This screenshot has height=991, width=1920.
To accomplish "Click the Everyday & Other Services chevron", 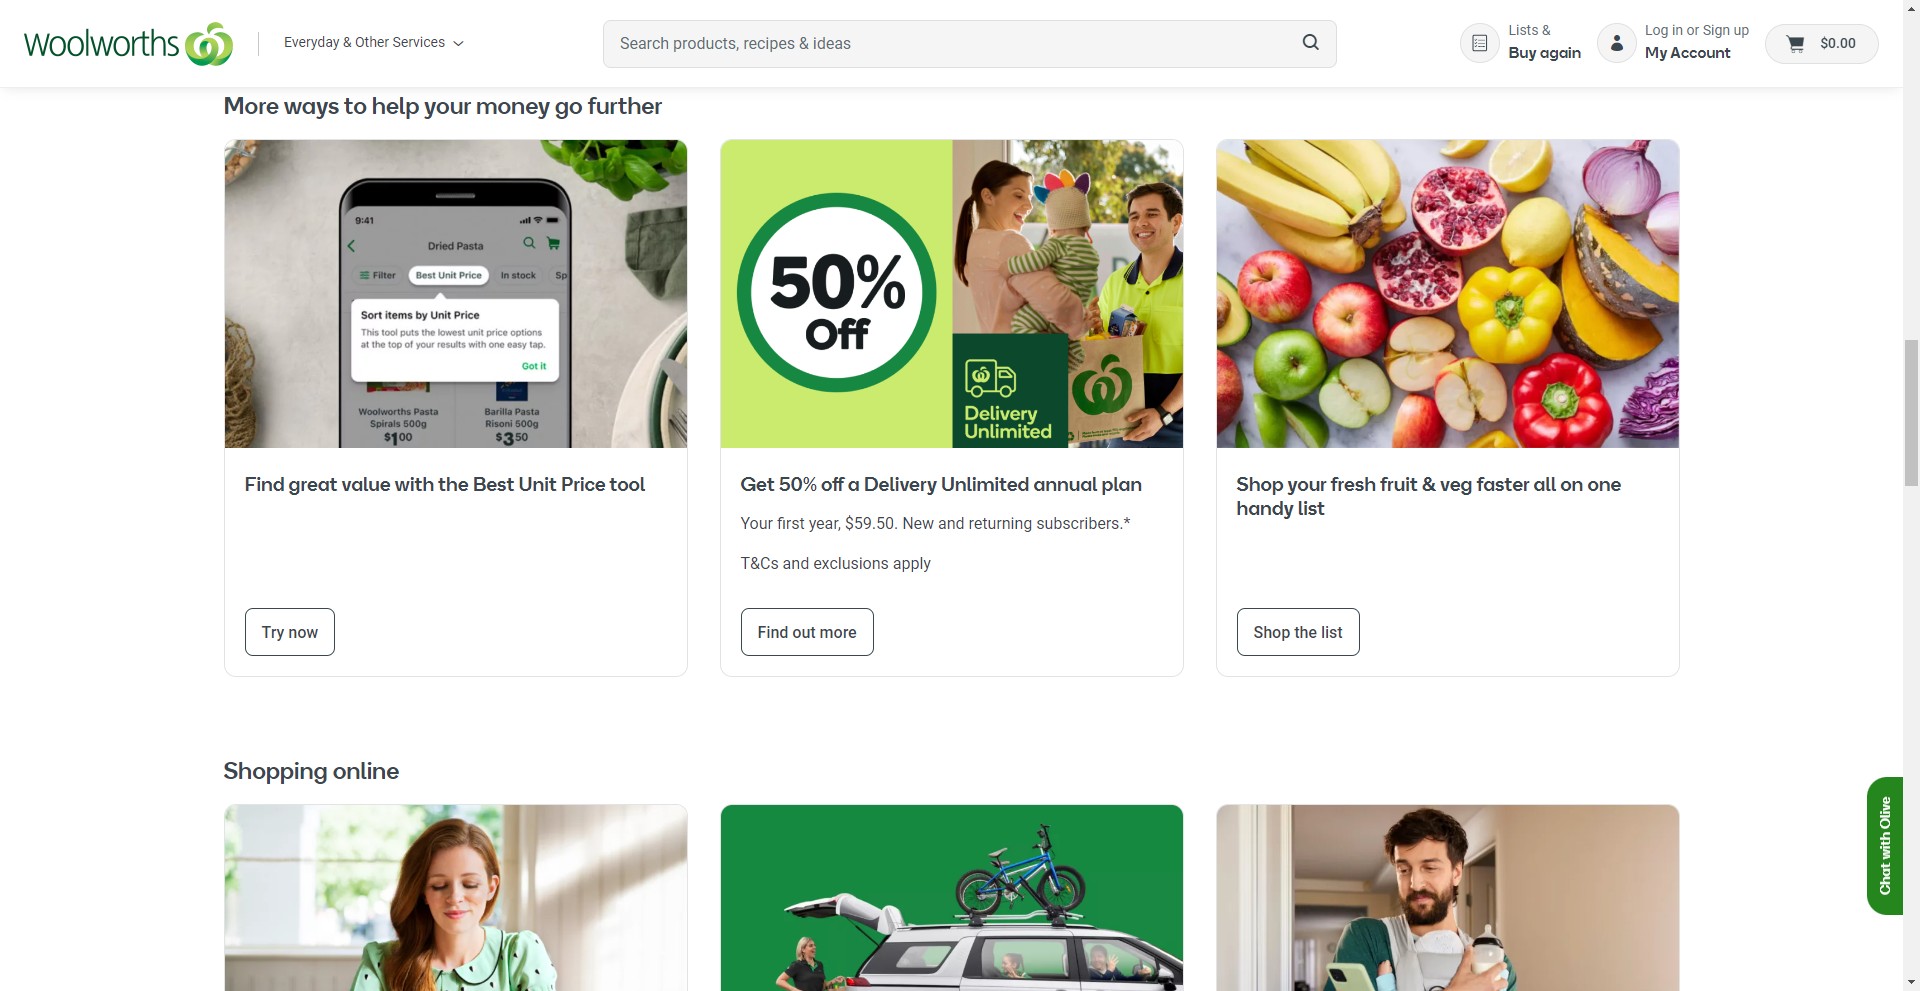I will click(458, 43).
